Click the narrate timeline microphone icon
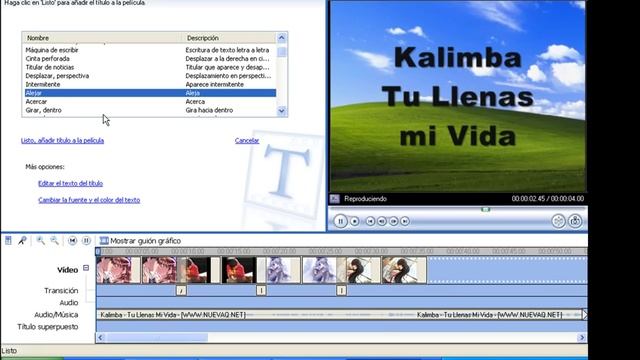 pos(22,240)
